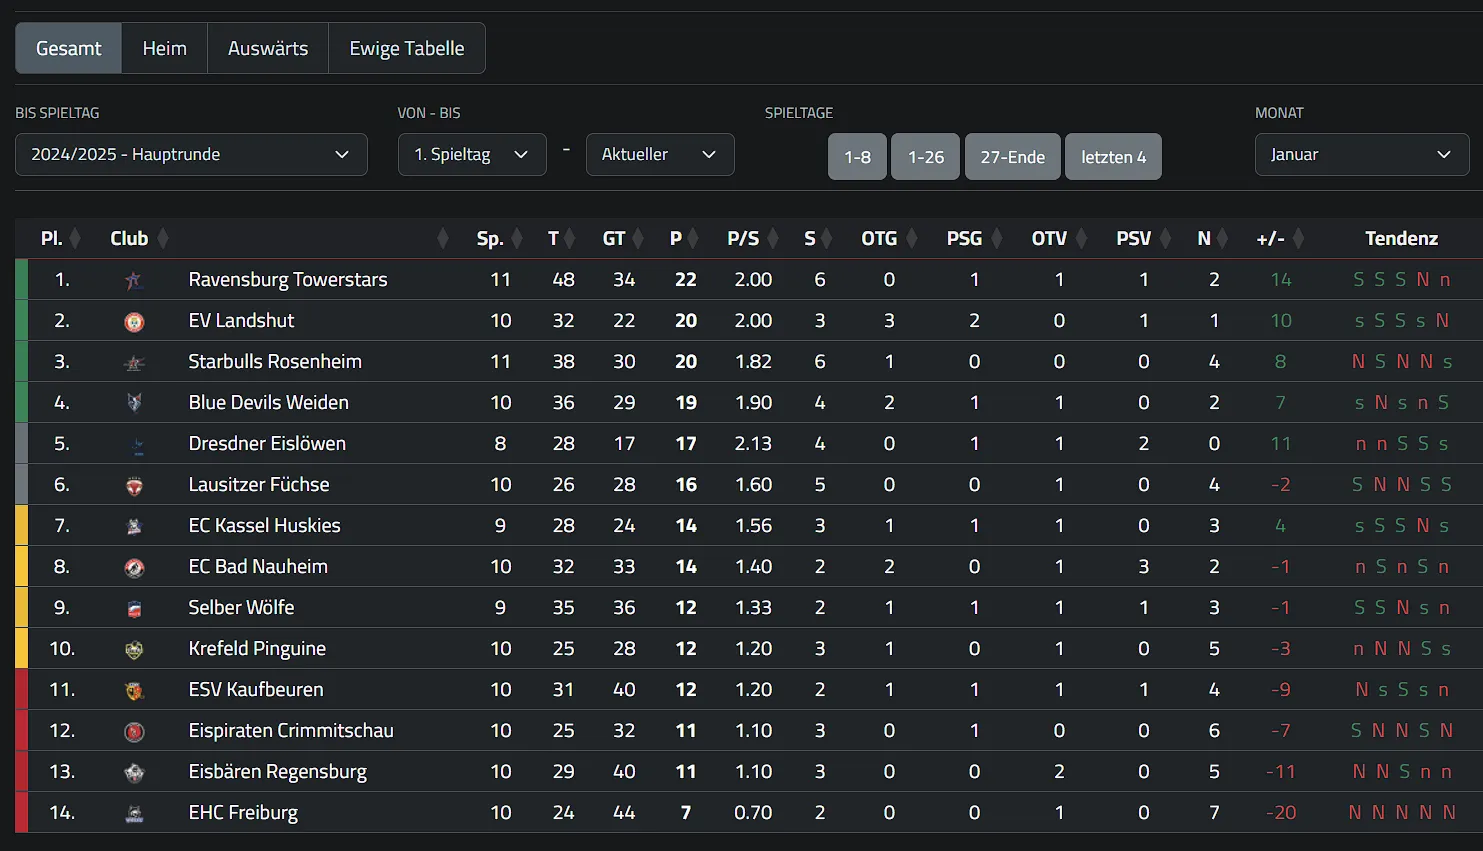The width and height of the screenshot is (1483, 851).
Task: Sort table by PSG column arrows
Action: [996, 239]
